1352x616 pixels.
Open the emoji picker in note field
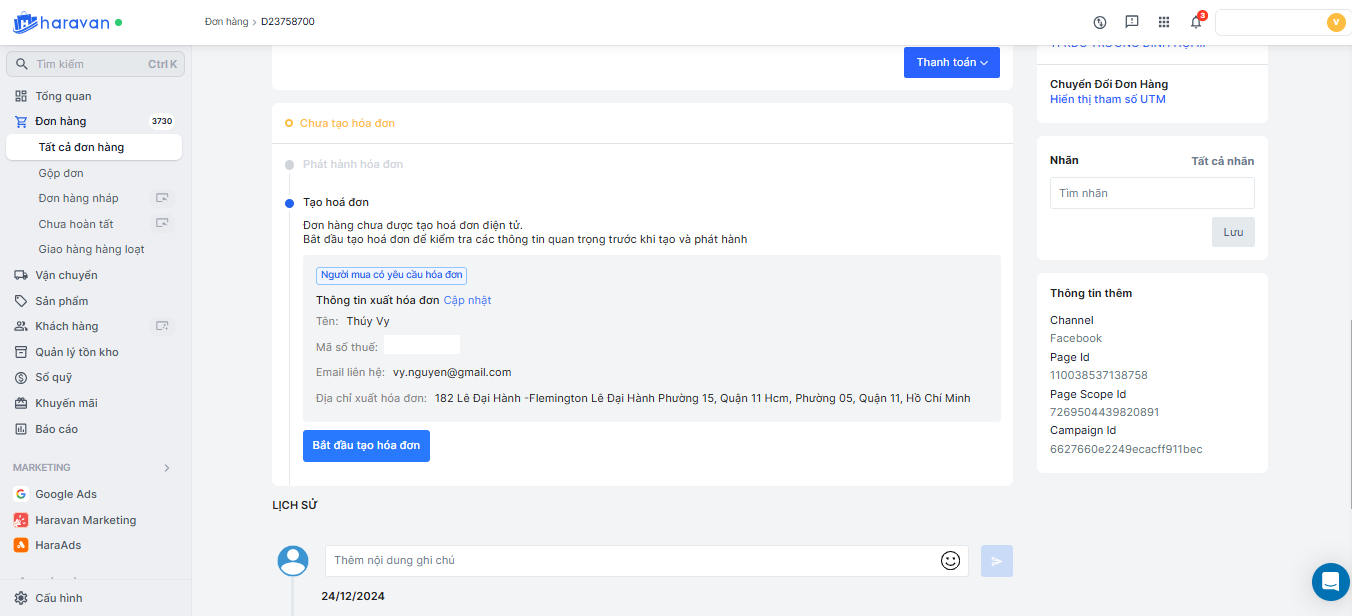tap(950, 561)
